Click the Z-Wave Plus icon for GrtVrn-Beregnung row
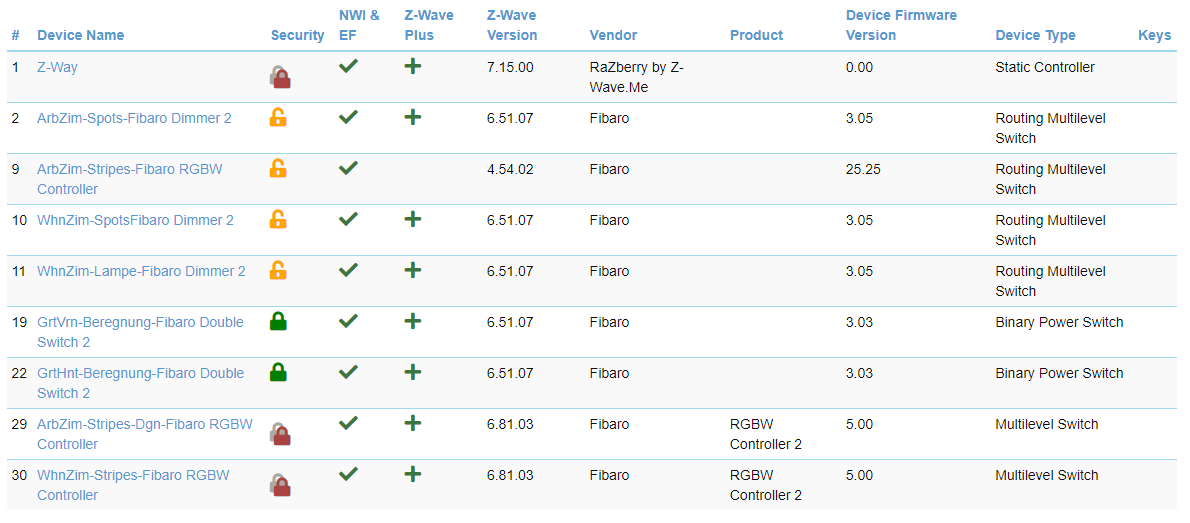This screenshot has height=523, width=1190. coord(413,321)
